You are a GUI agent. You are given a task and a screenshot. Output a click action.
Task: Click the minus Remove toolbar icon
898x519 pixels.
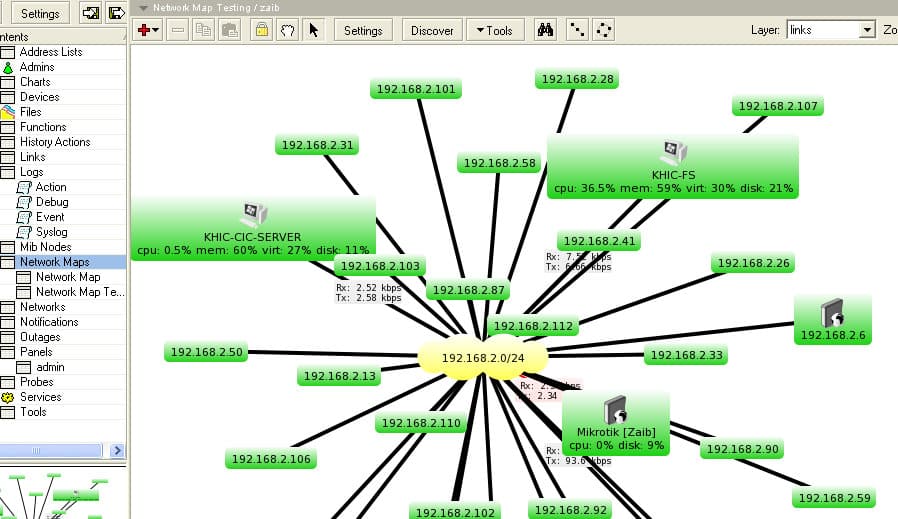(178, 30)
